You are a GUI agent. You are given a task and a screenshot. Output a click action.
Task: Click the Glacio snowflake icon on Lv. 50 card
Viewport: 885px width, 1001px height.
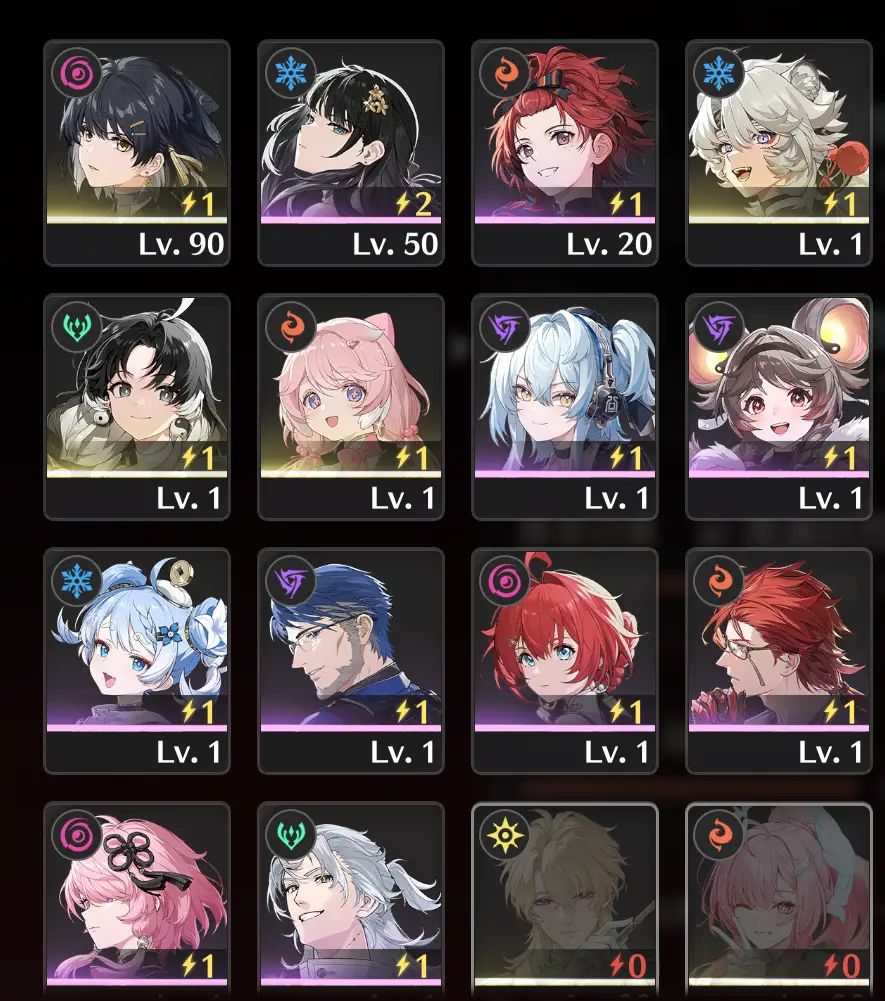coord(291,72)
